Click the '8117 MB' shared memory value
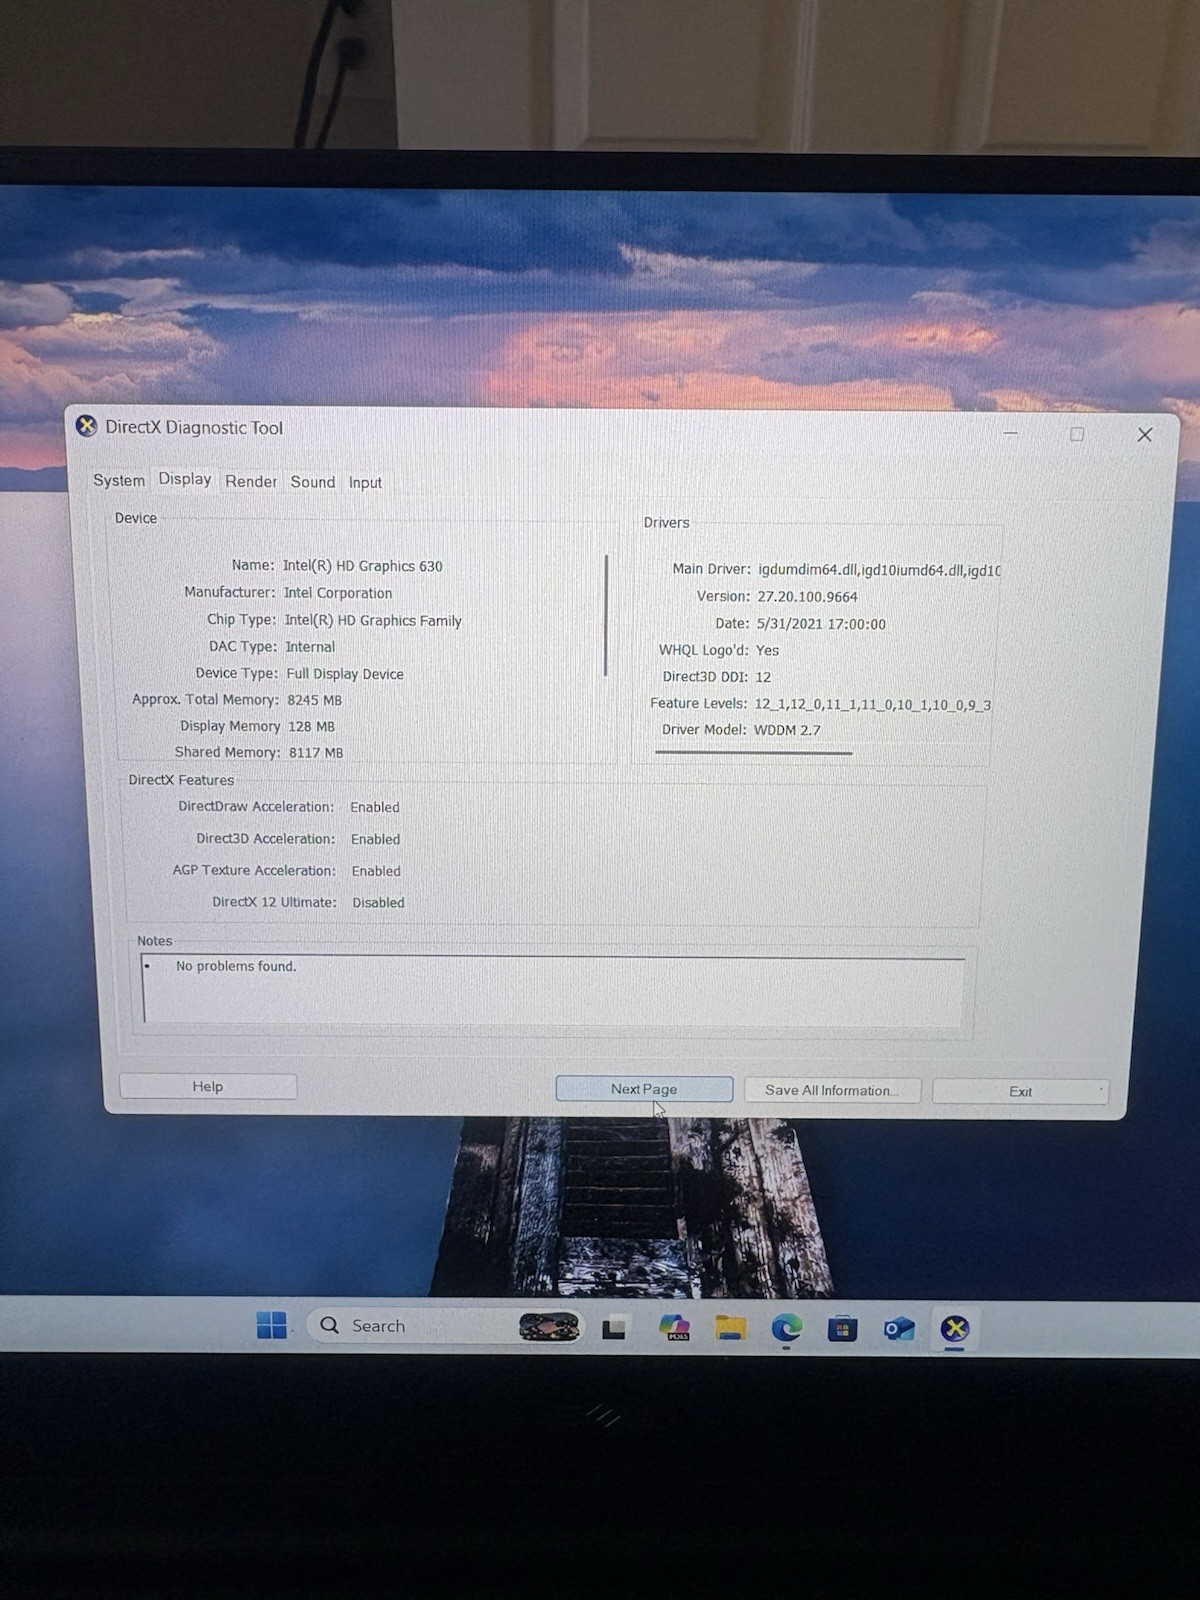Image resolution: width=1200 pixels, height=1600 pixels. coord(315,752)
